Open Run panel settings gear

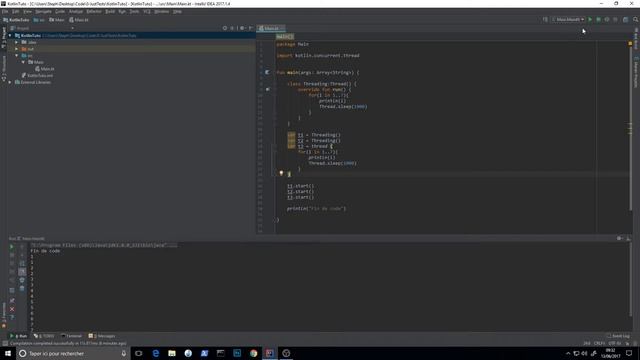tap(620, 238)
